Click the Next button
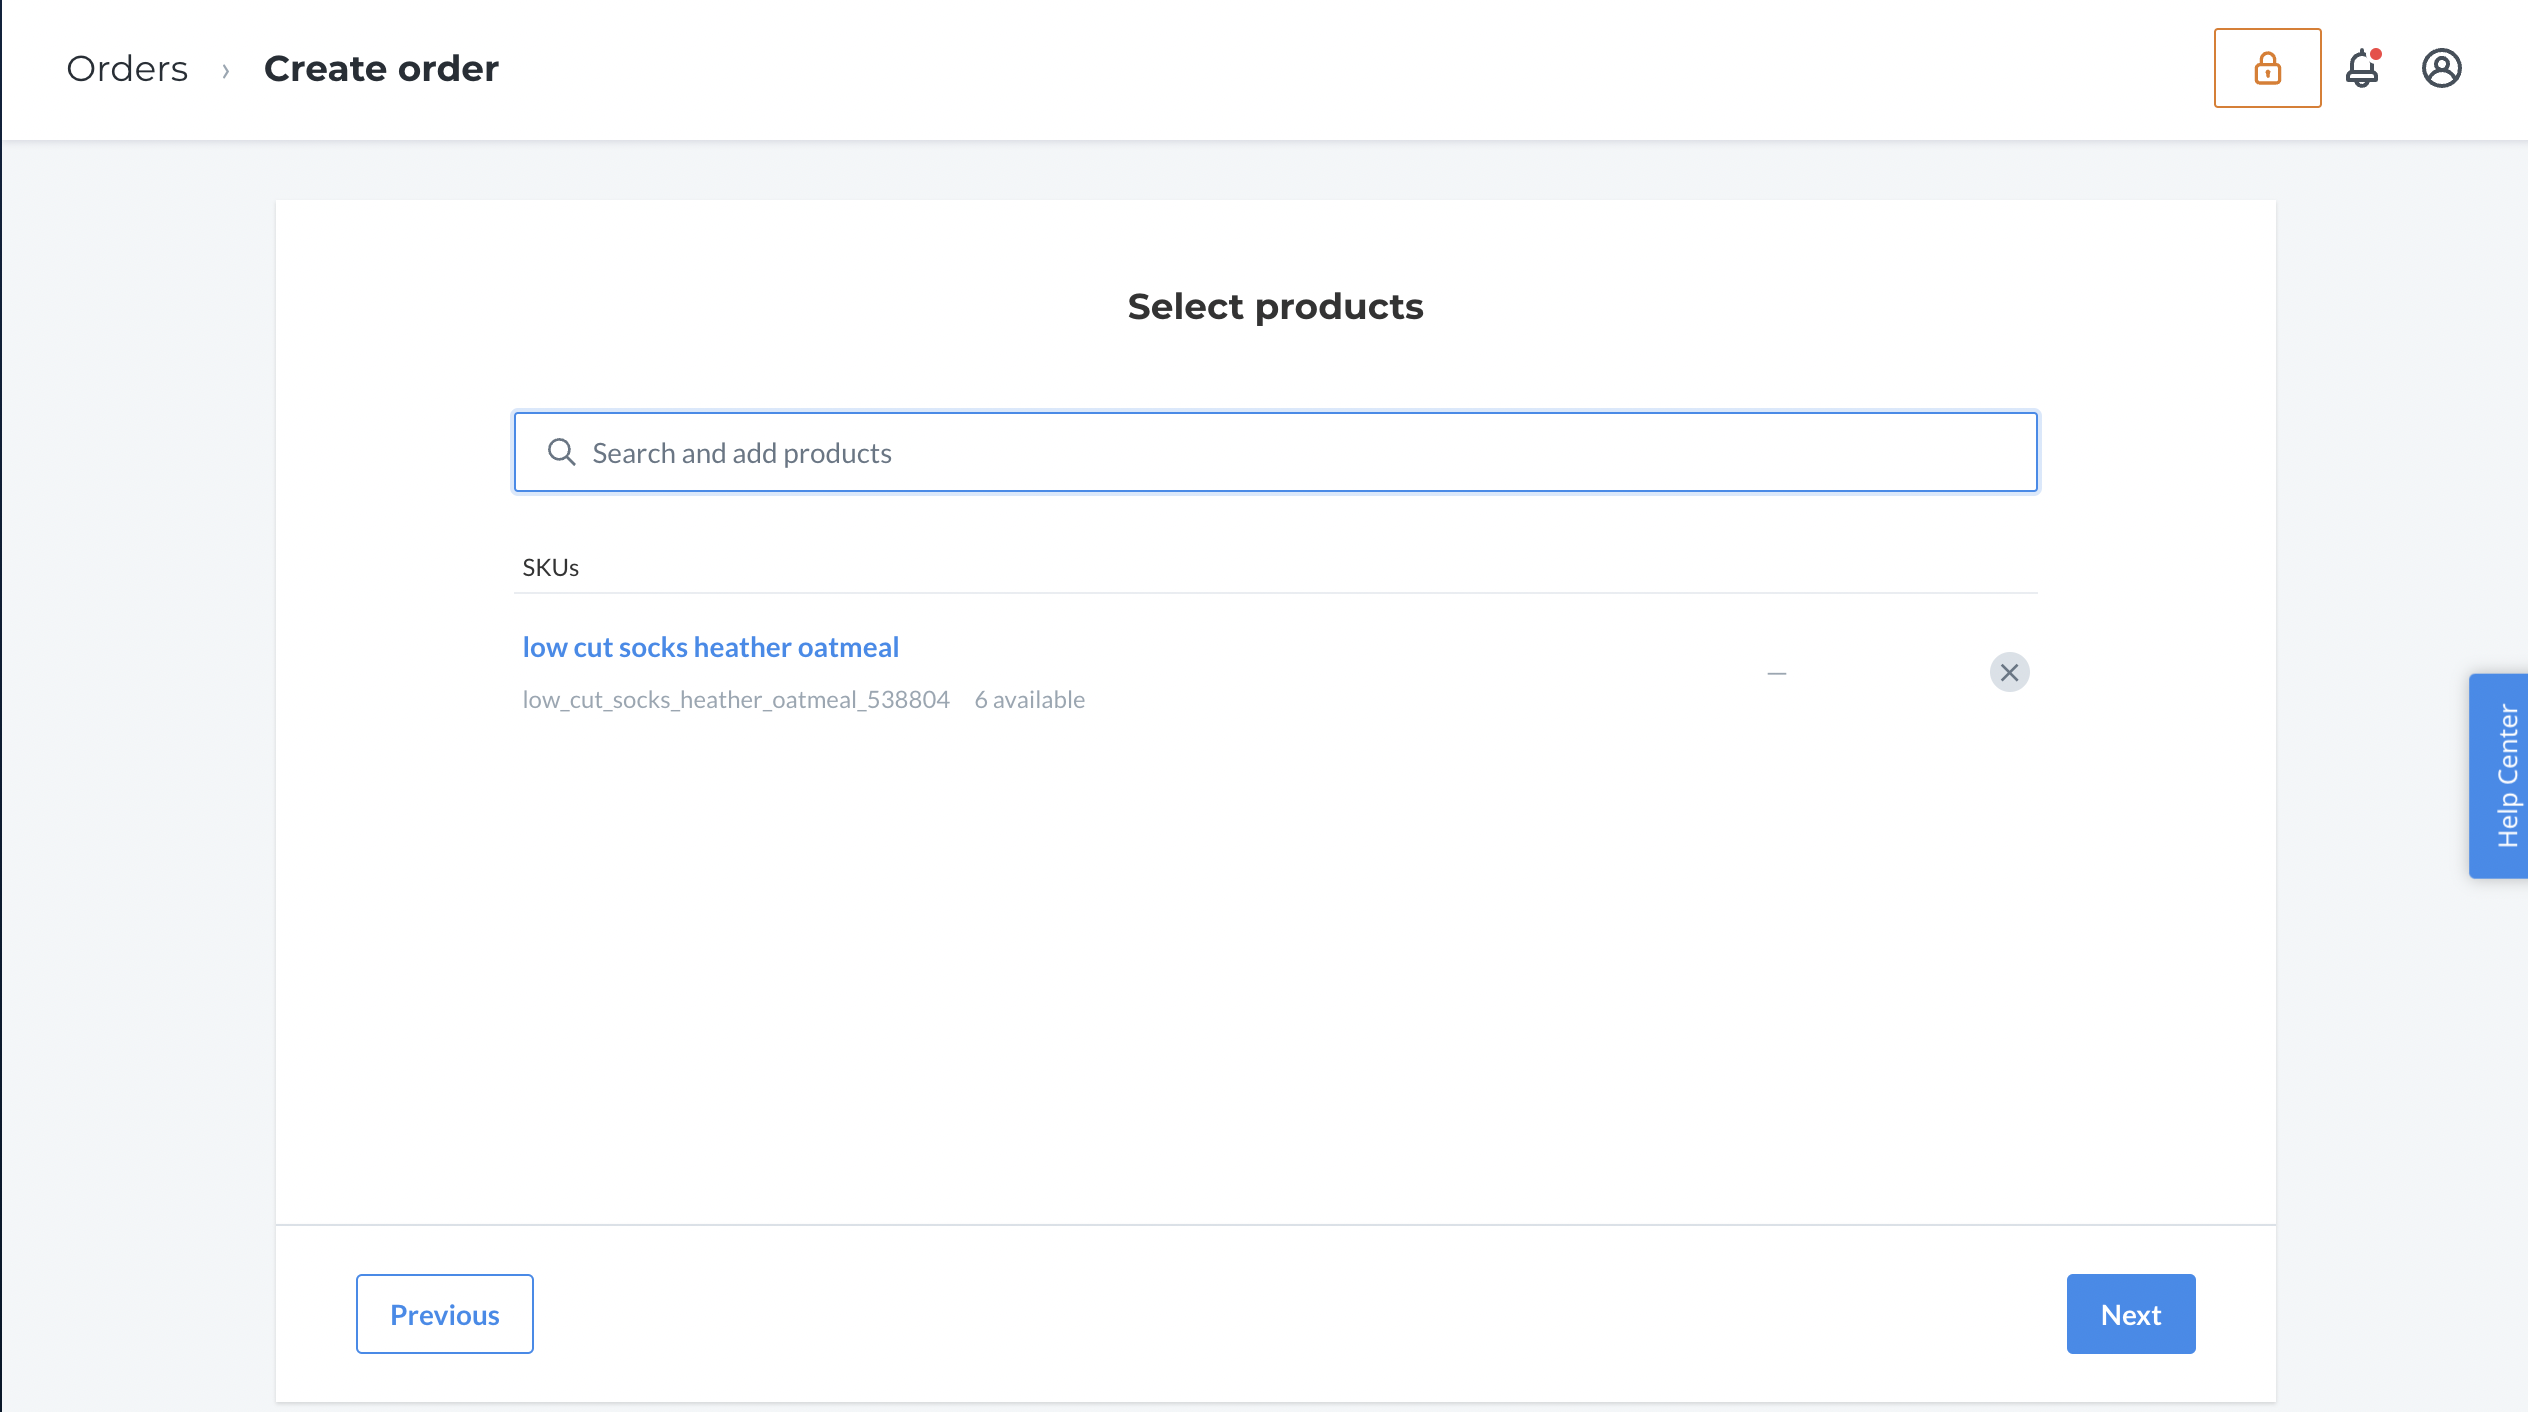 click(2131, 1314)
